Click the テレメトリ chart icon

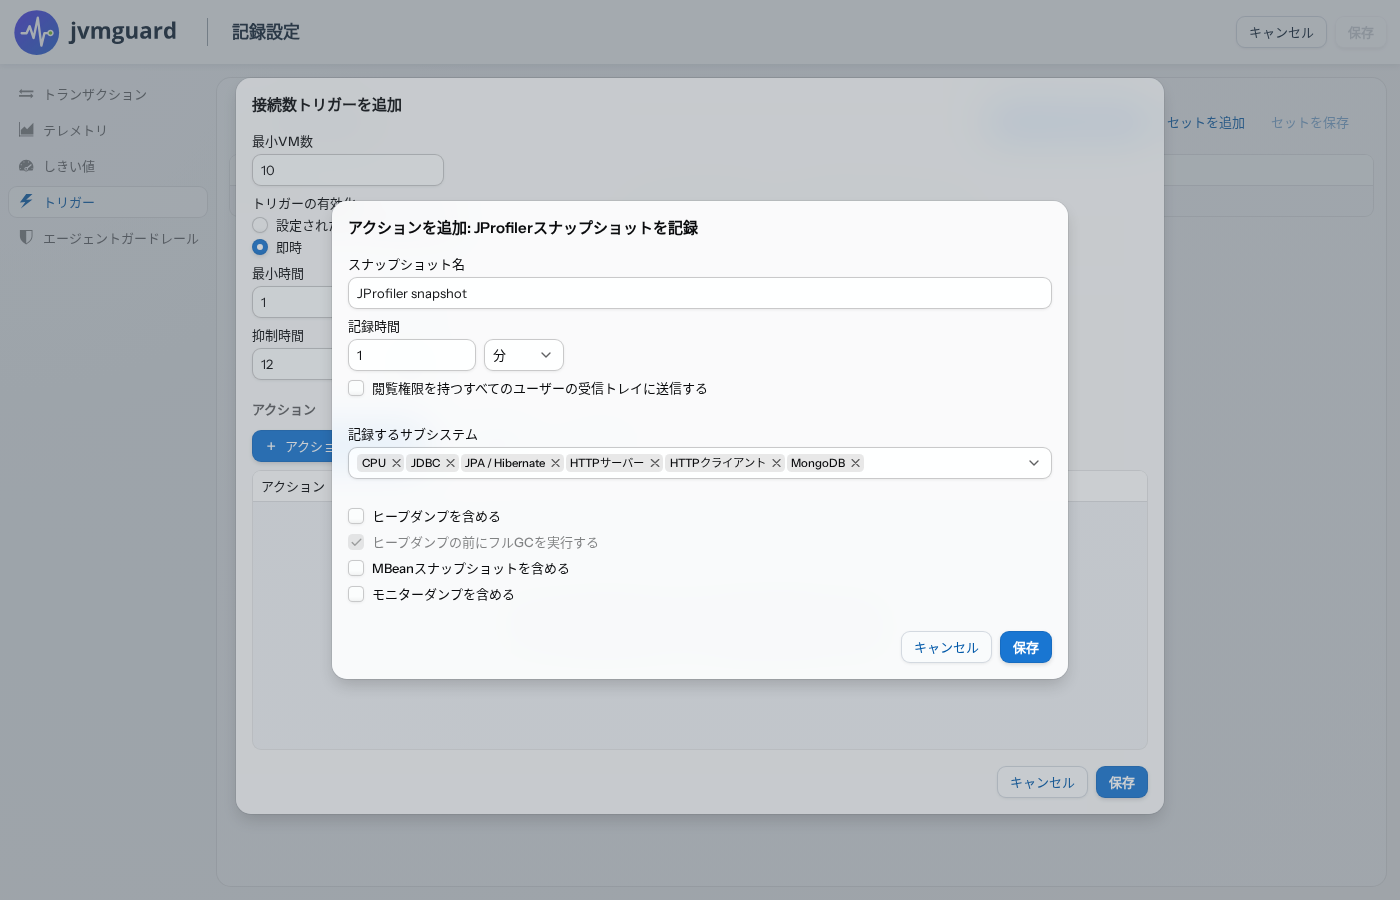pyautogui.click(x=26, y=130)
